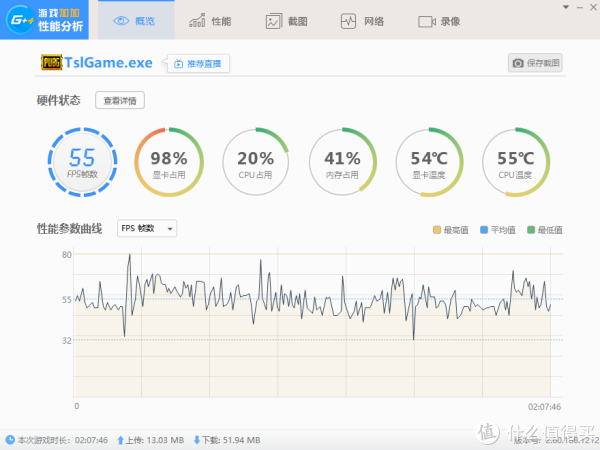The height and width of the screenshot is (450, 600).
Task: Click the 02:07:46 chart end time
Action: pos(544,407)
